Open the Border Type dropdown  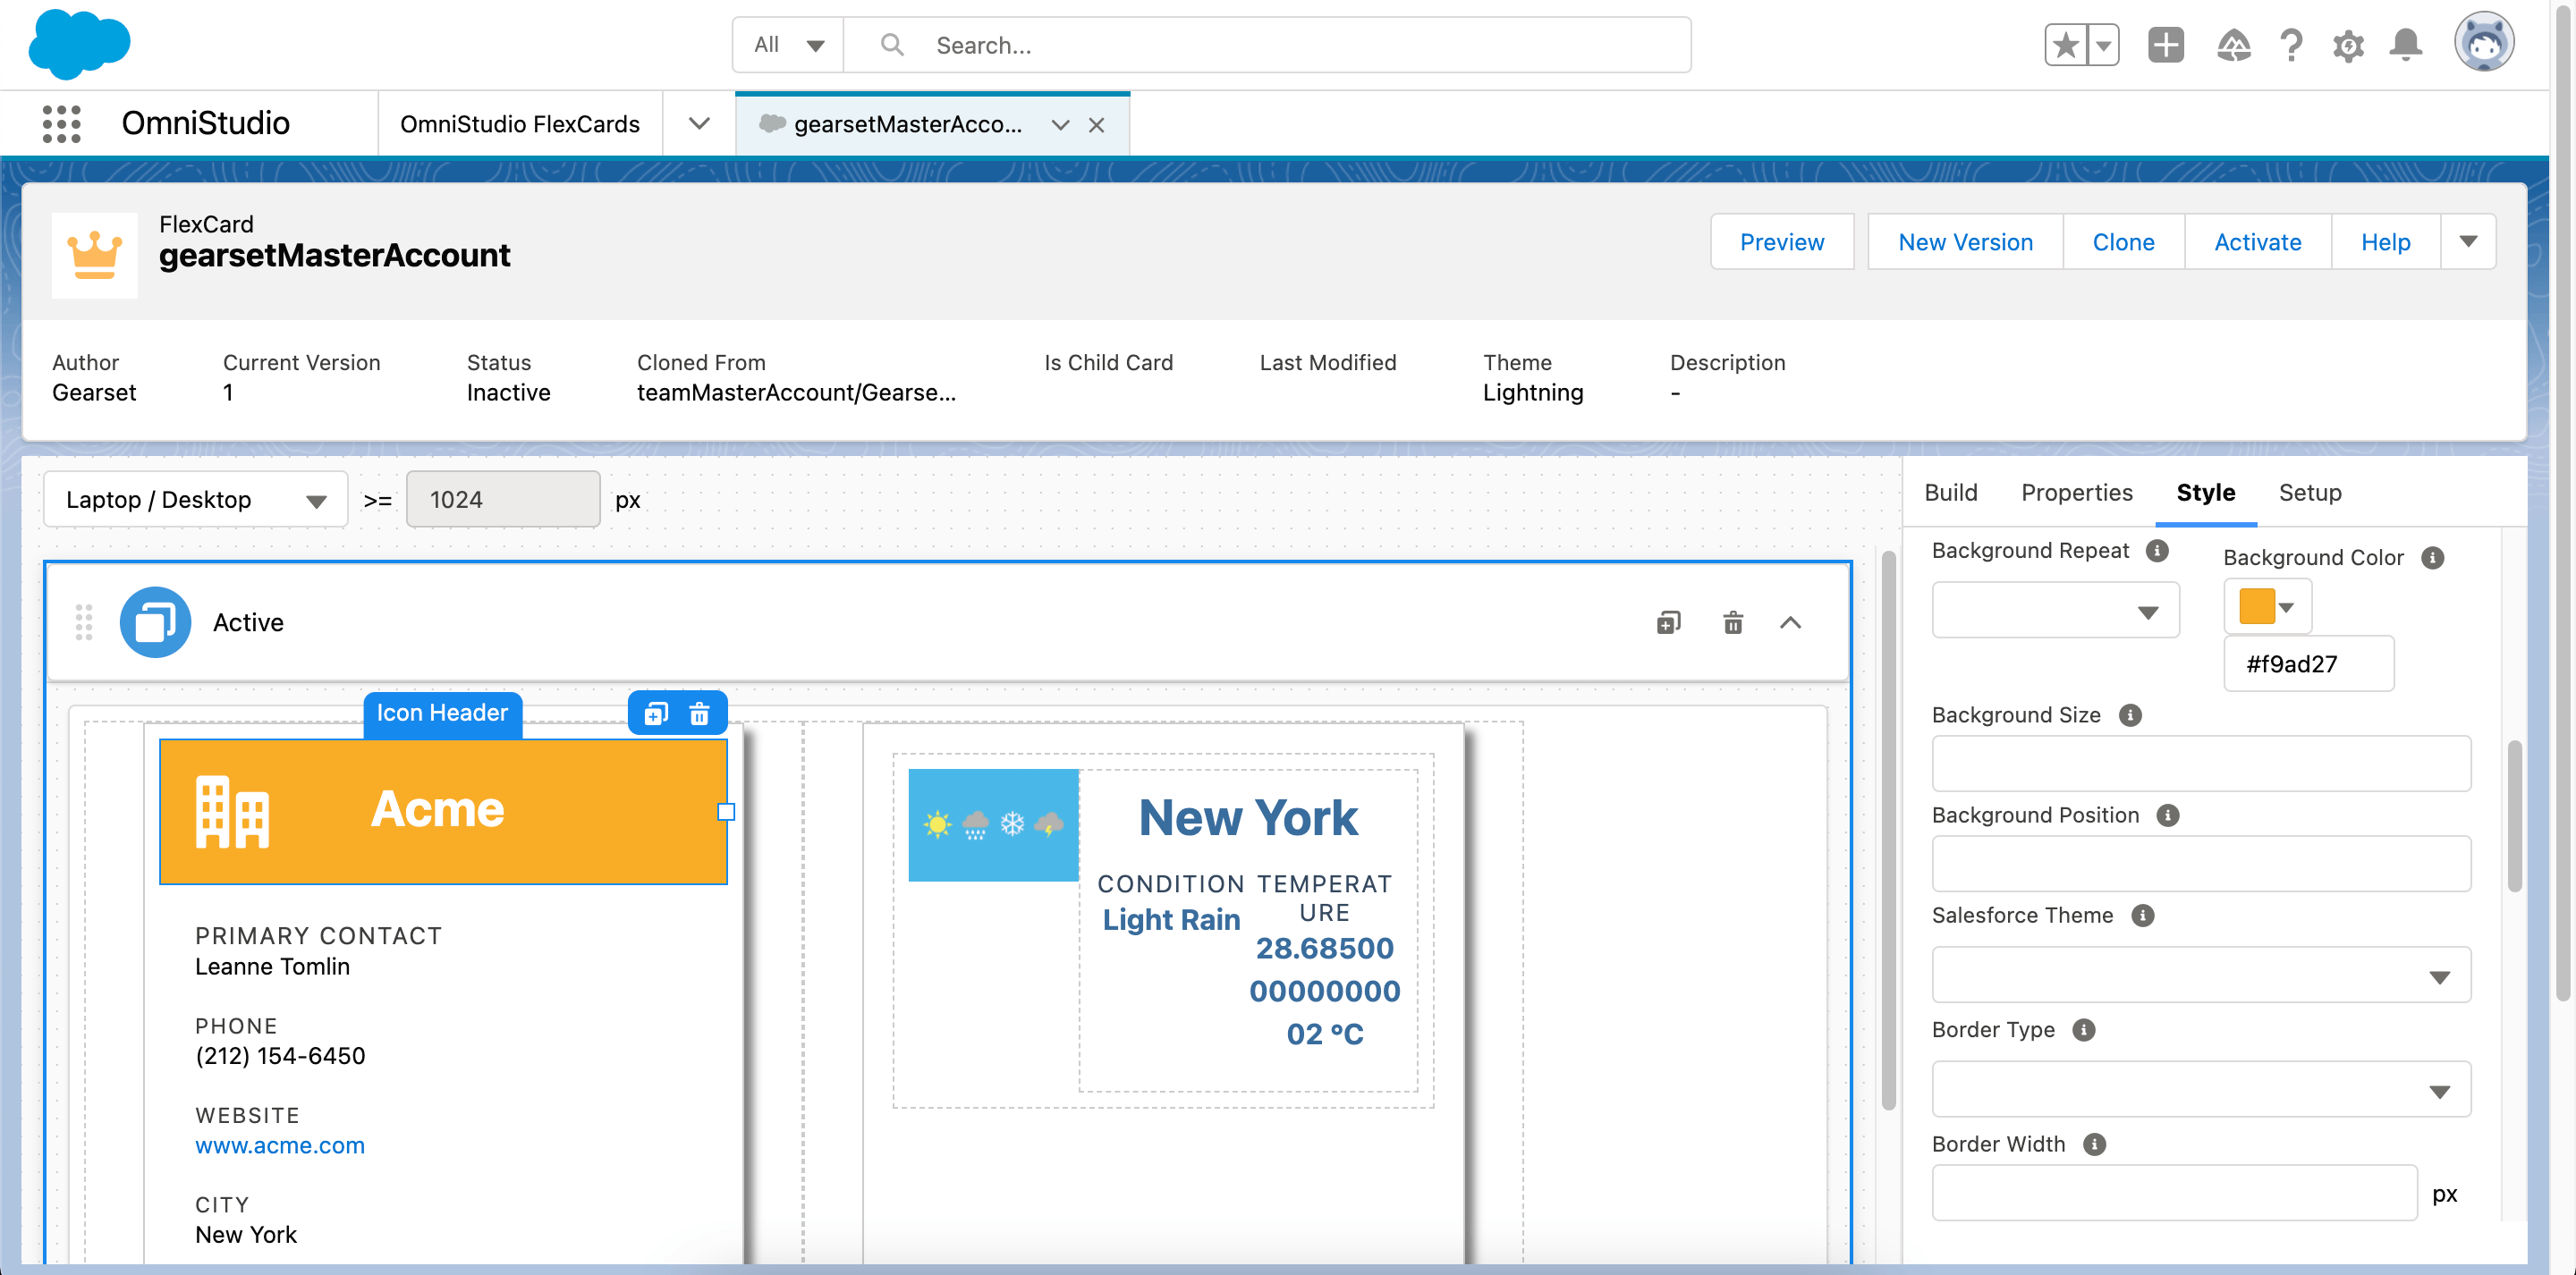pyautogui.click(x=2200, y=1090)
